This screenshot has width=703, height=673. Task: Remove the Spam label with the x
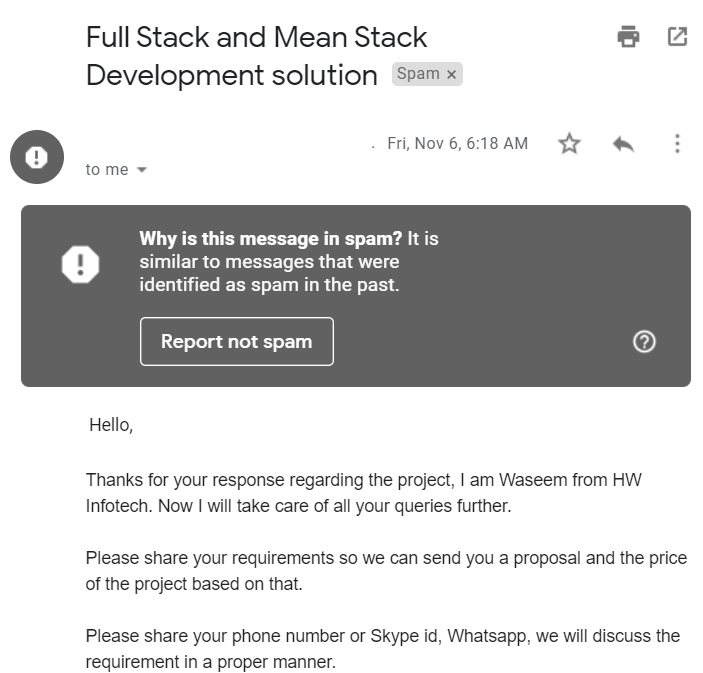[x=451, y=74]
